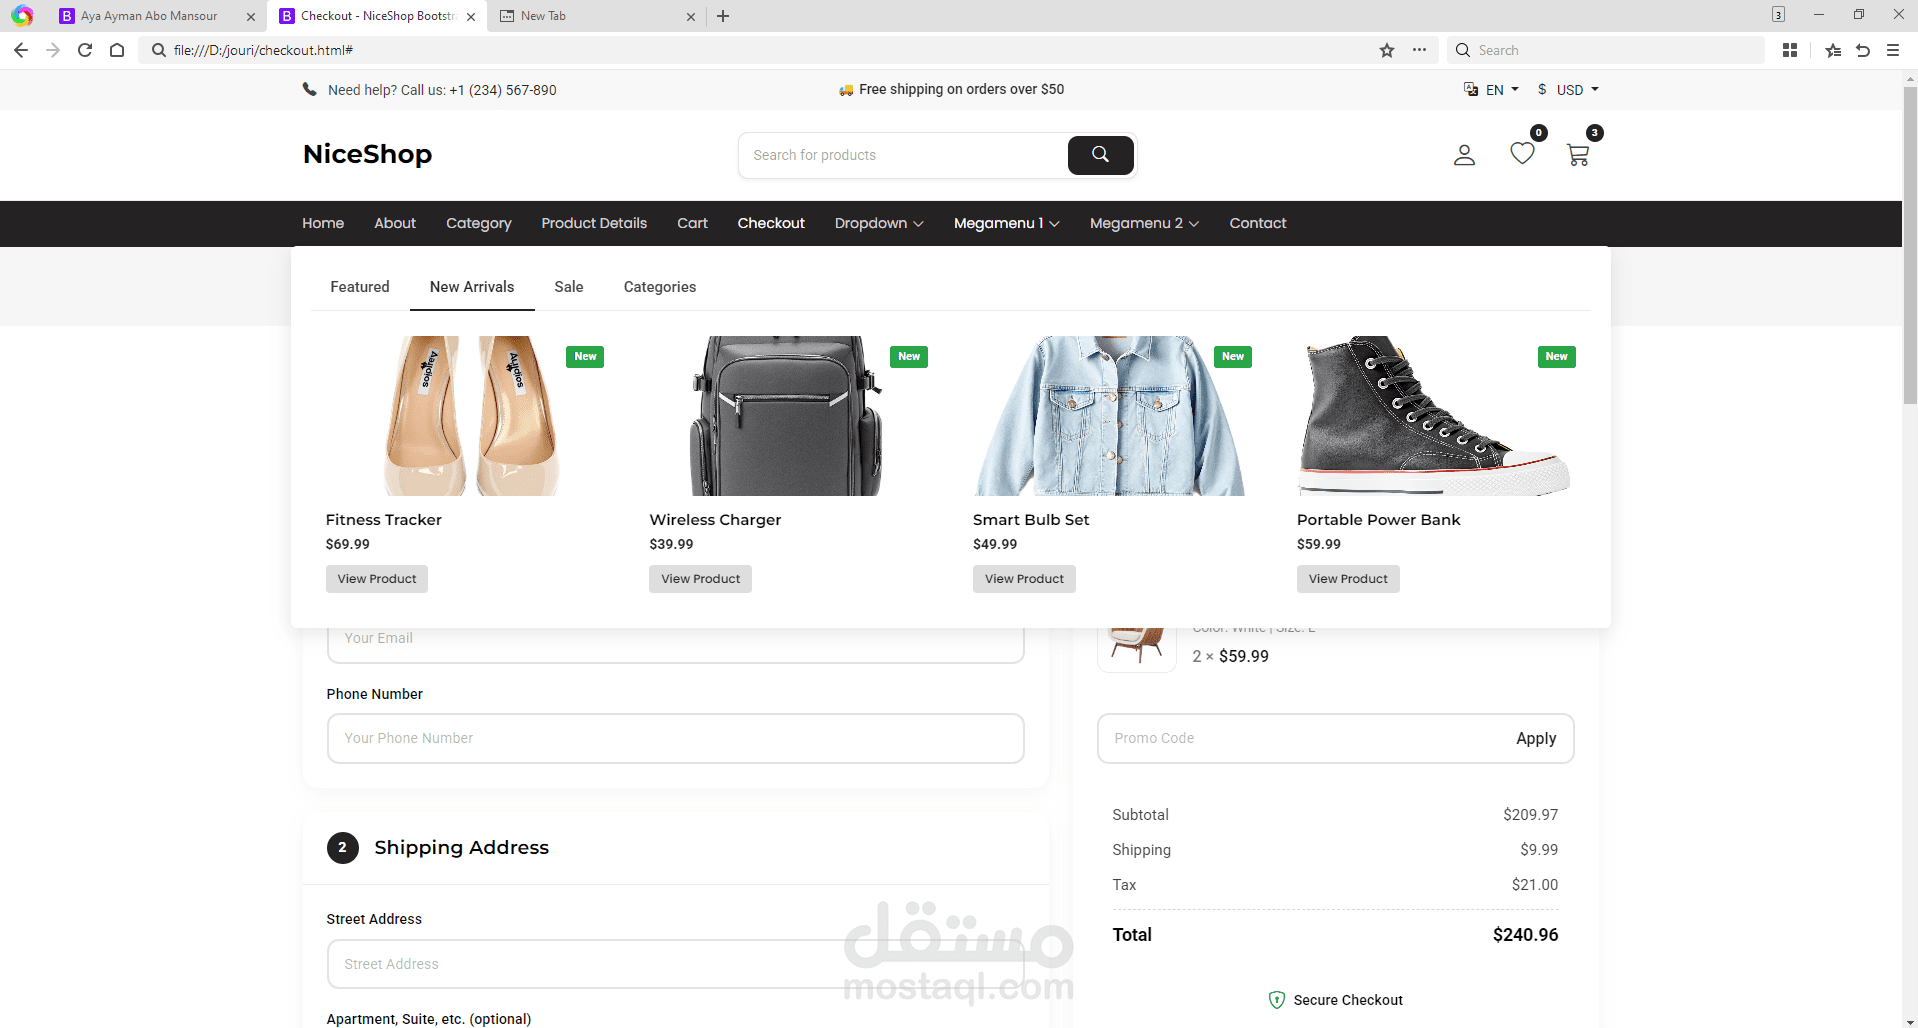
Task: View Product for Portable Power Bank
Action: [1348, 579]
